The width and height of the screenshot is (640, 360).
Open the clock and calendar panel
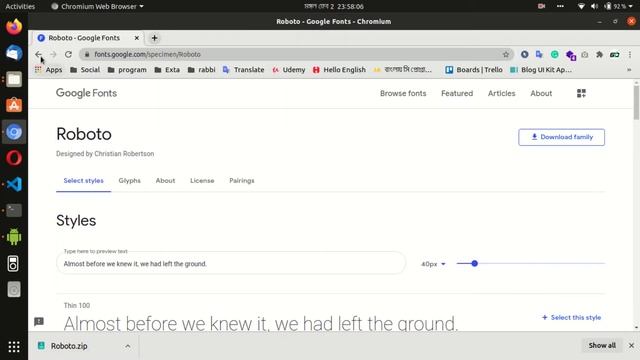333,7
